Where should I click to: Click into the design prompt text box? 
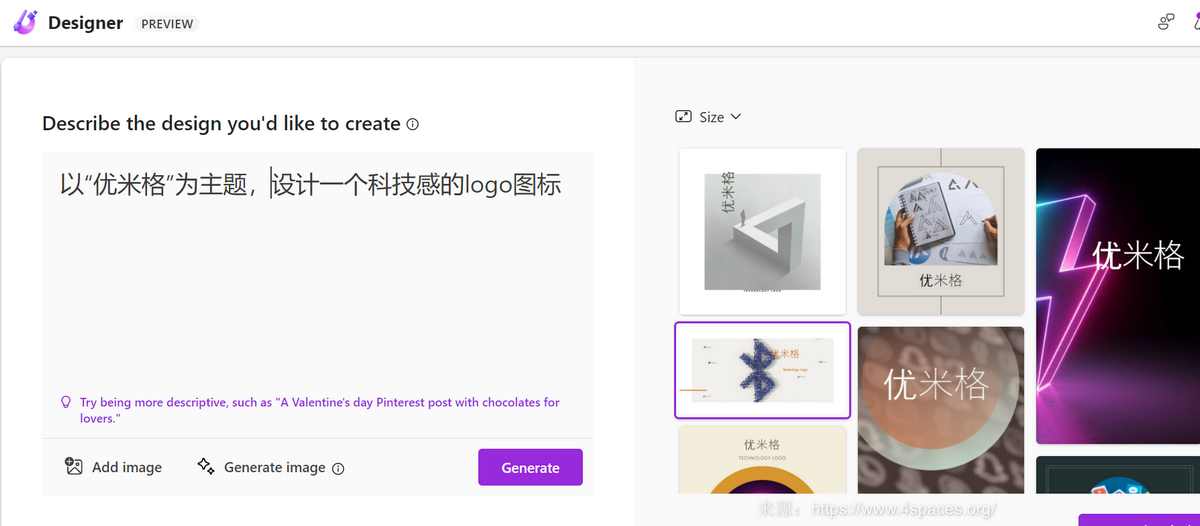(x=316, y=280)
